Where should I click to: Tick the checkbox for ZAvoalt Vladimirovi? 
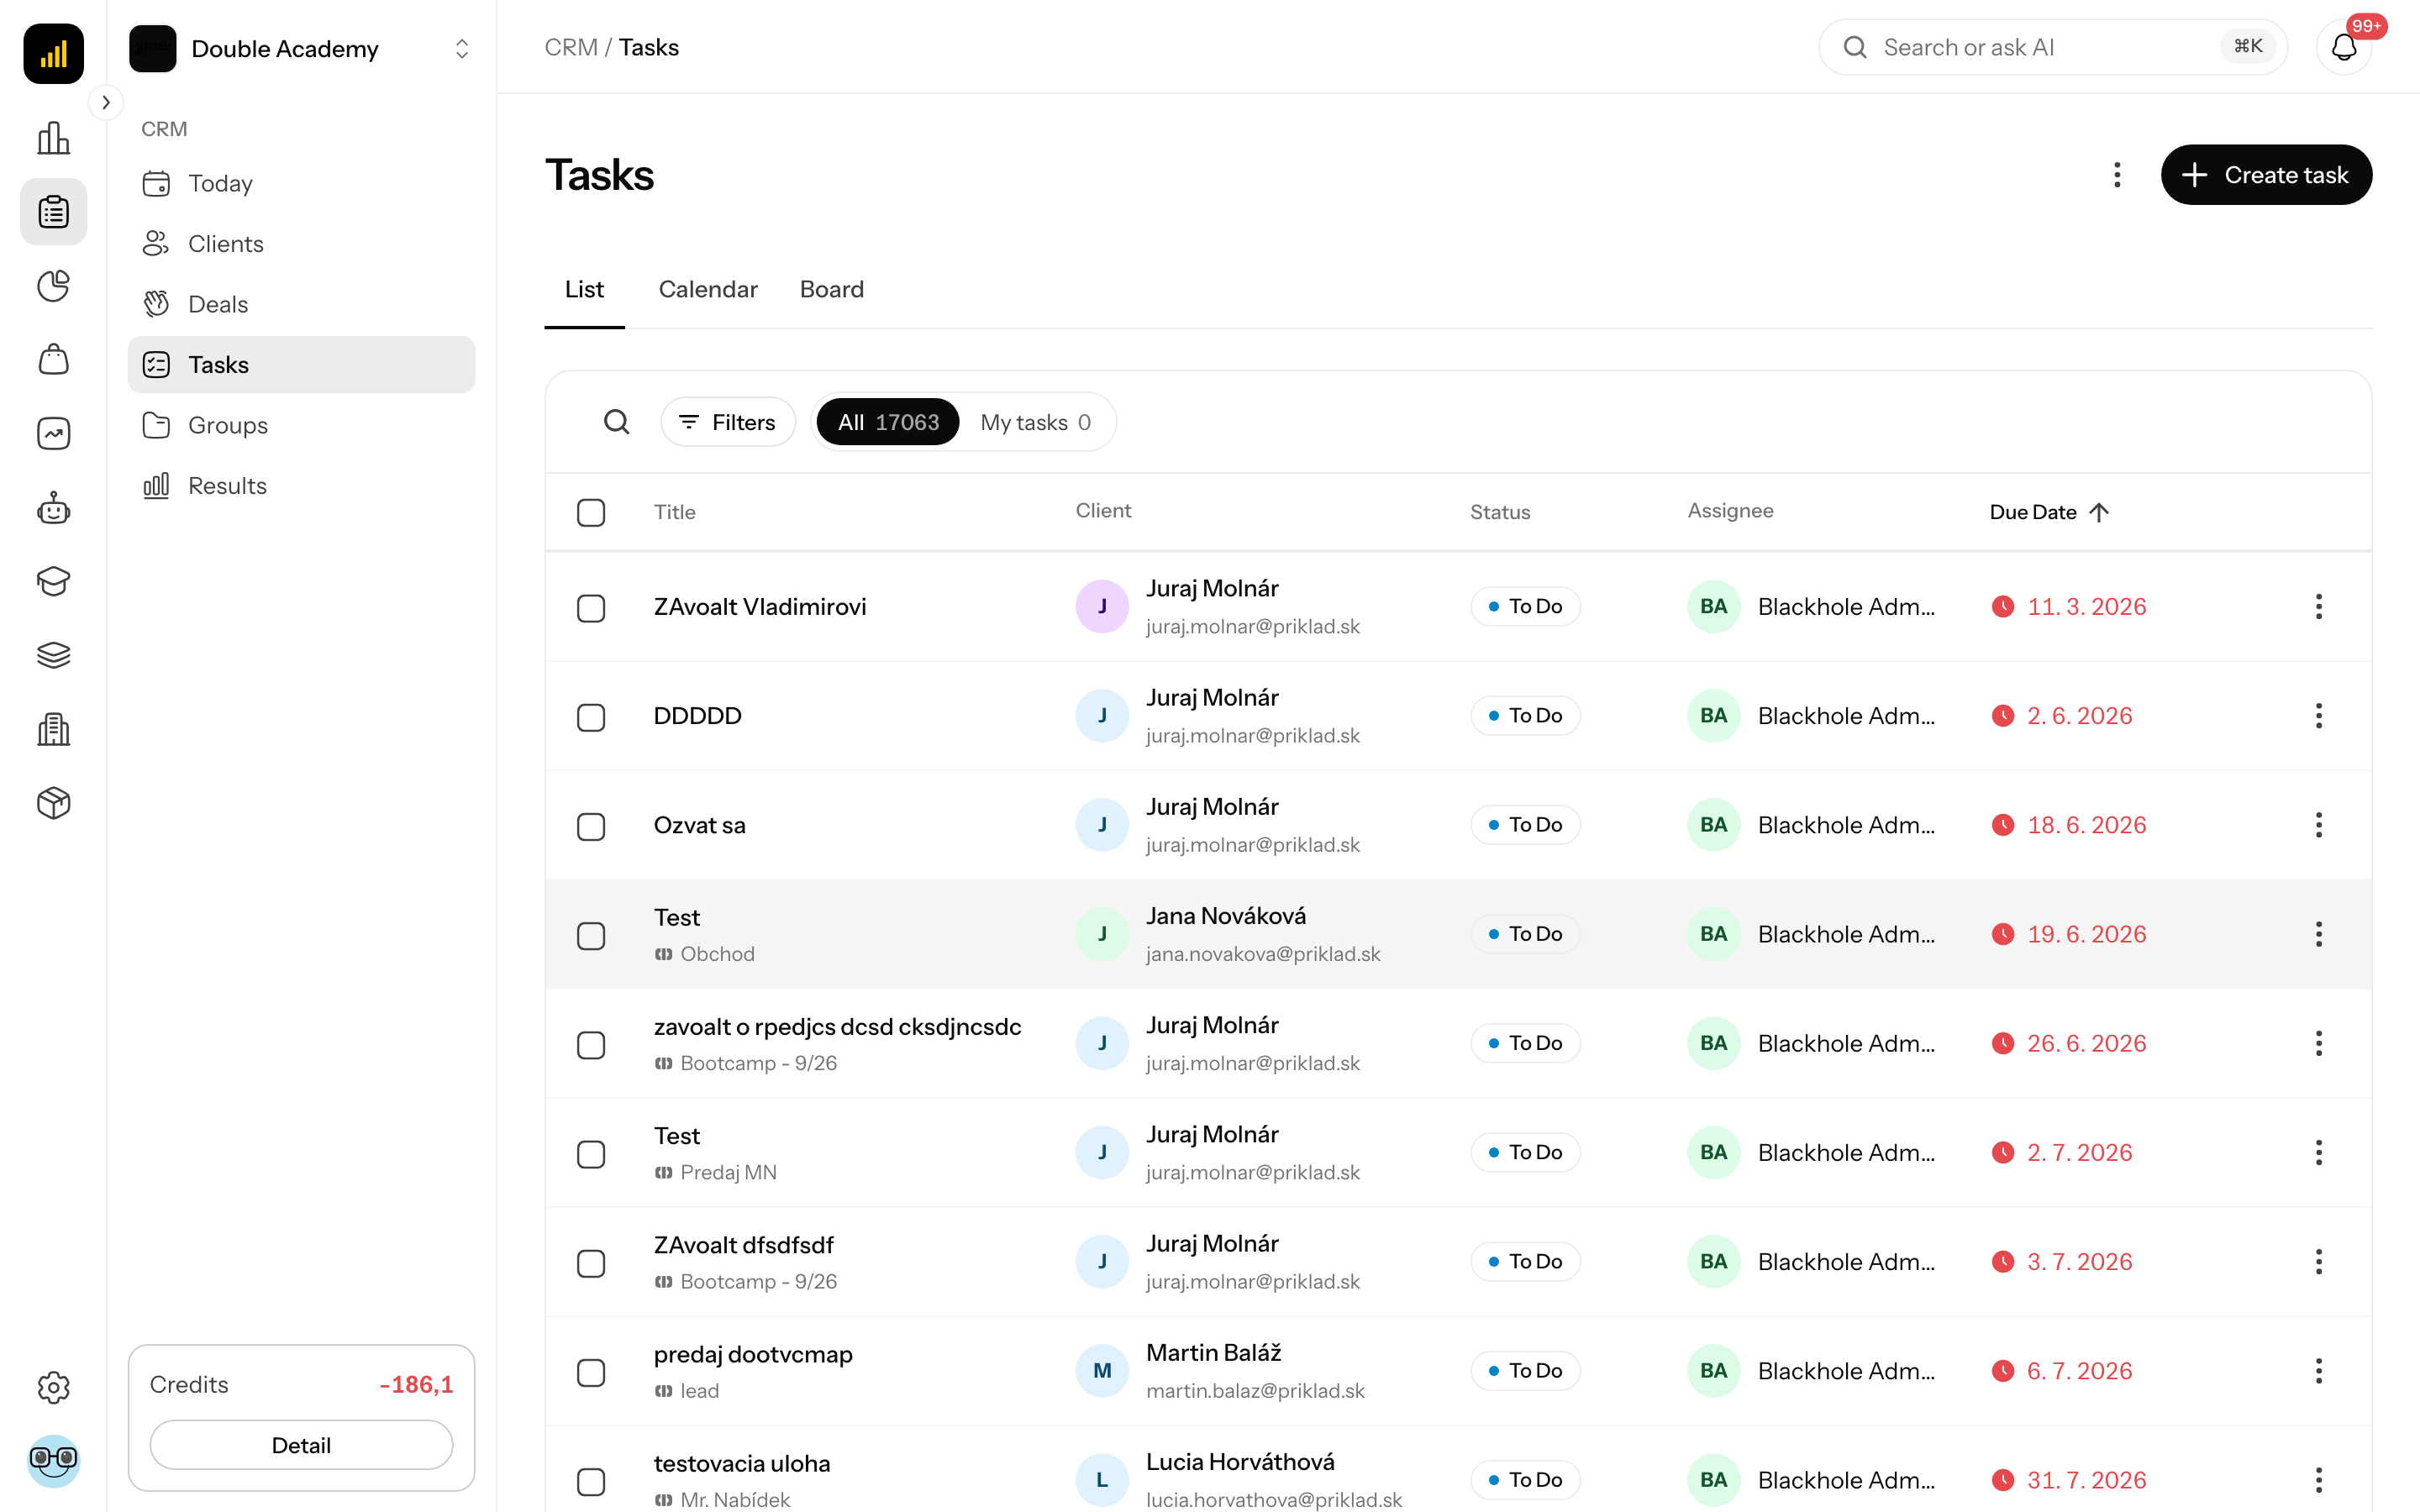591,608
